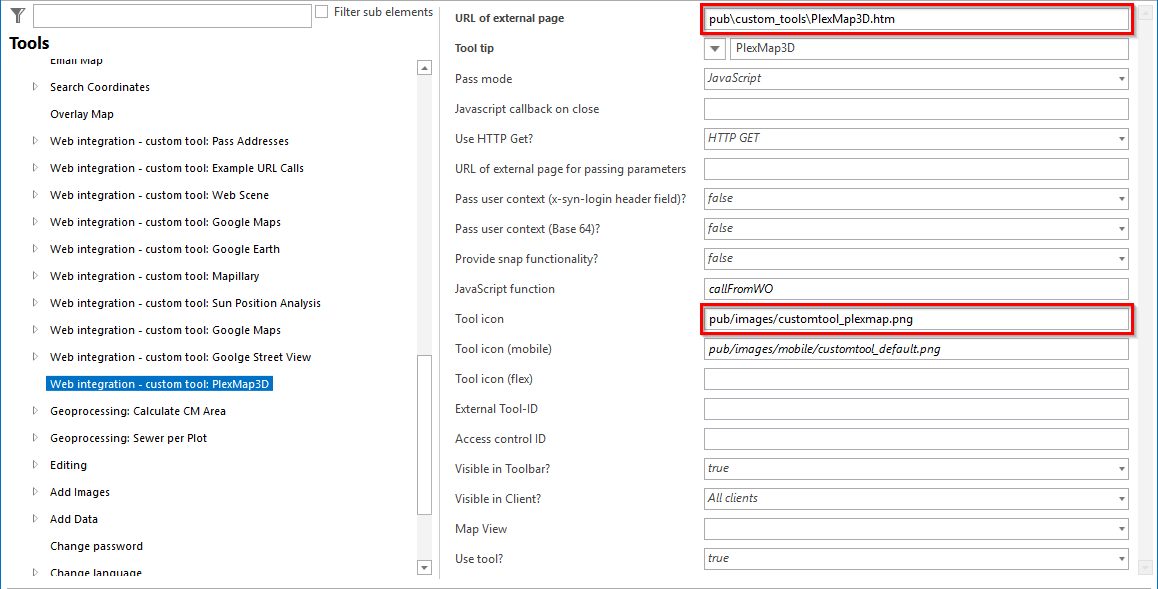Enable the Filter sub elements checkbox
Viewport: 1158px width, 589px height.
click(x=321, y=10)
